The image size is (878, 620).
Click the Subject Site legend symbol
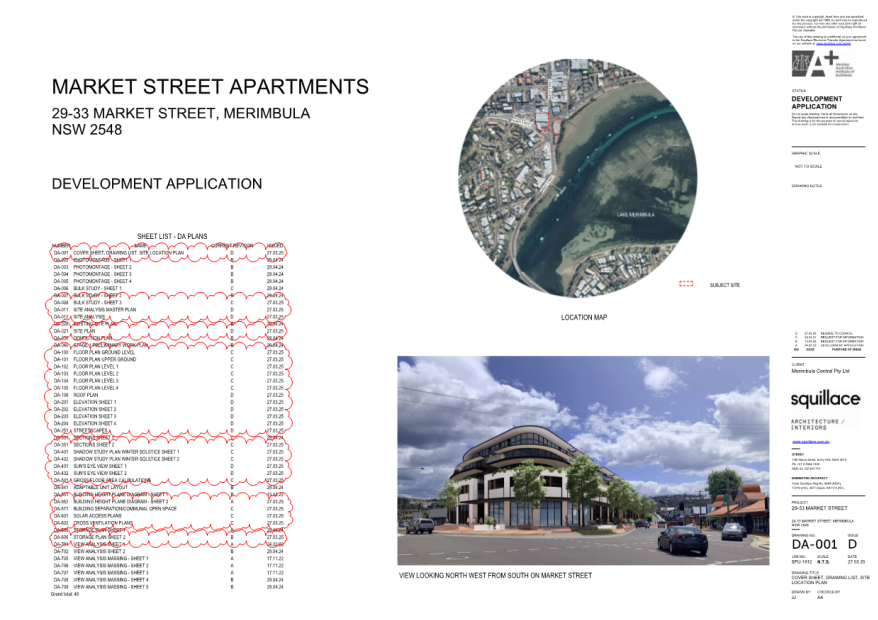[686, 283]
